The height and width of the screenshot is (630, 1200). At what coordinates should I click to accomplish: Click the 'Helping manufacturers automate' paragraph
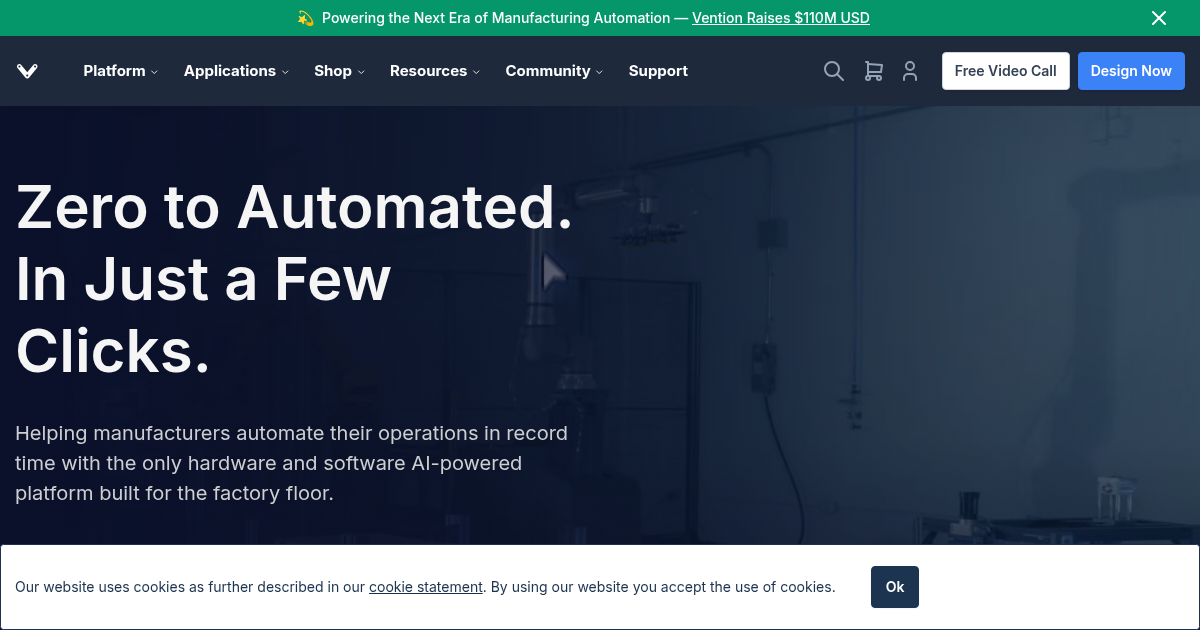291,463
